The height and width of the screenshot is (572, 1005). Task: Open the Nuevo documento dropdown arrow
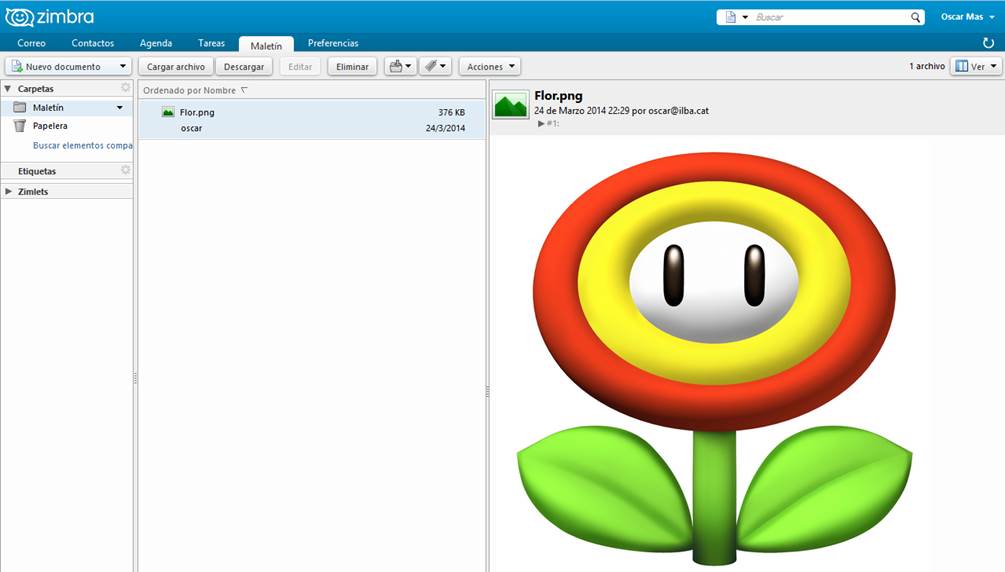coord(123,66)
